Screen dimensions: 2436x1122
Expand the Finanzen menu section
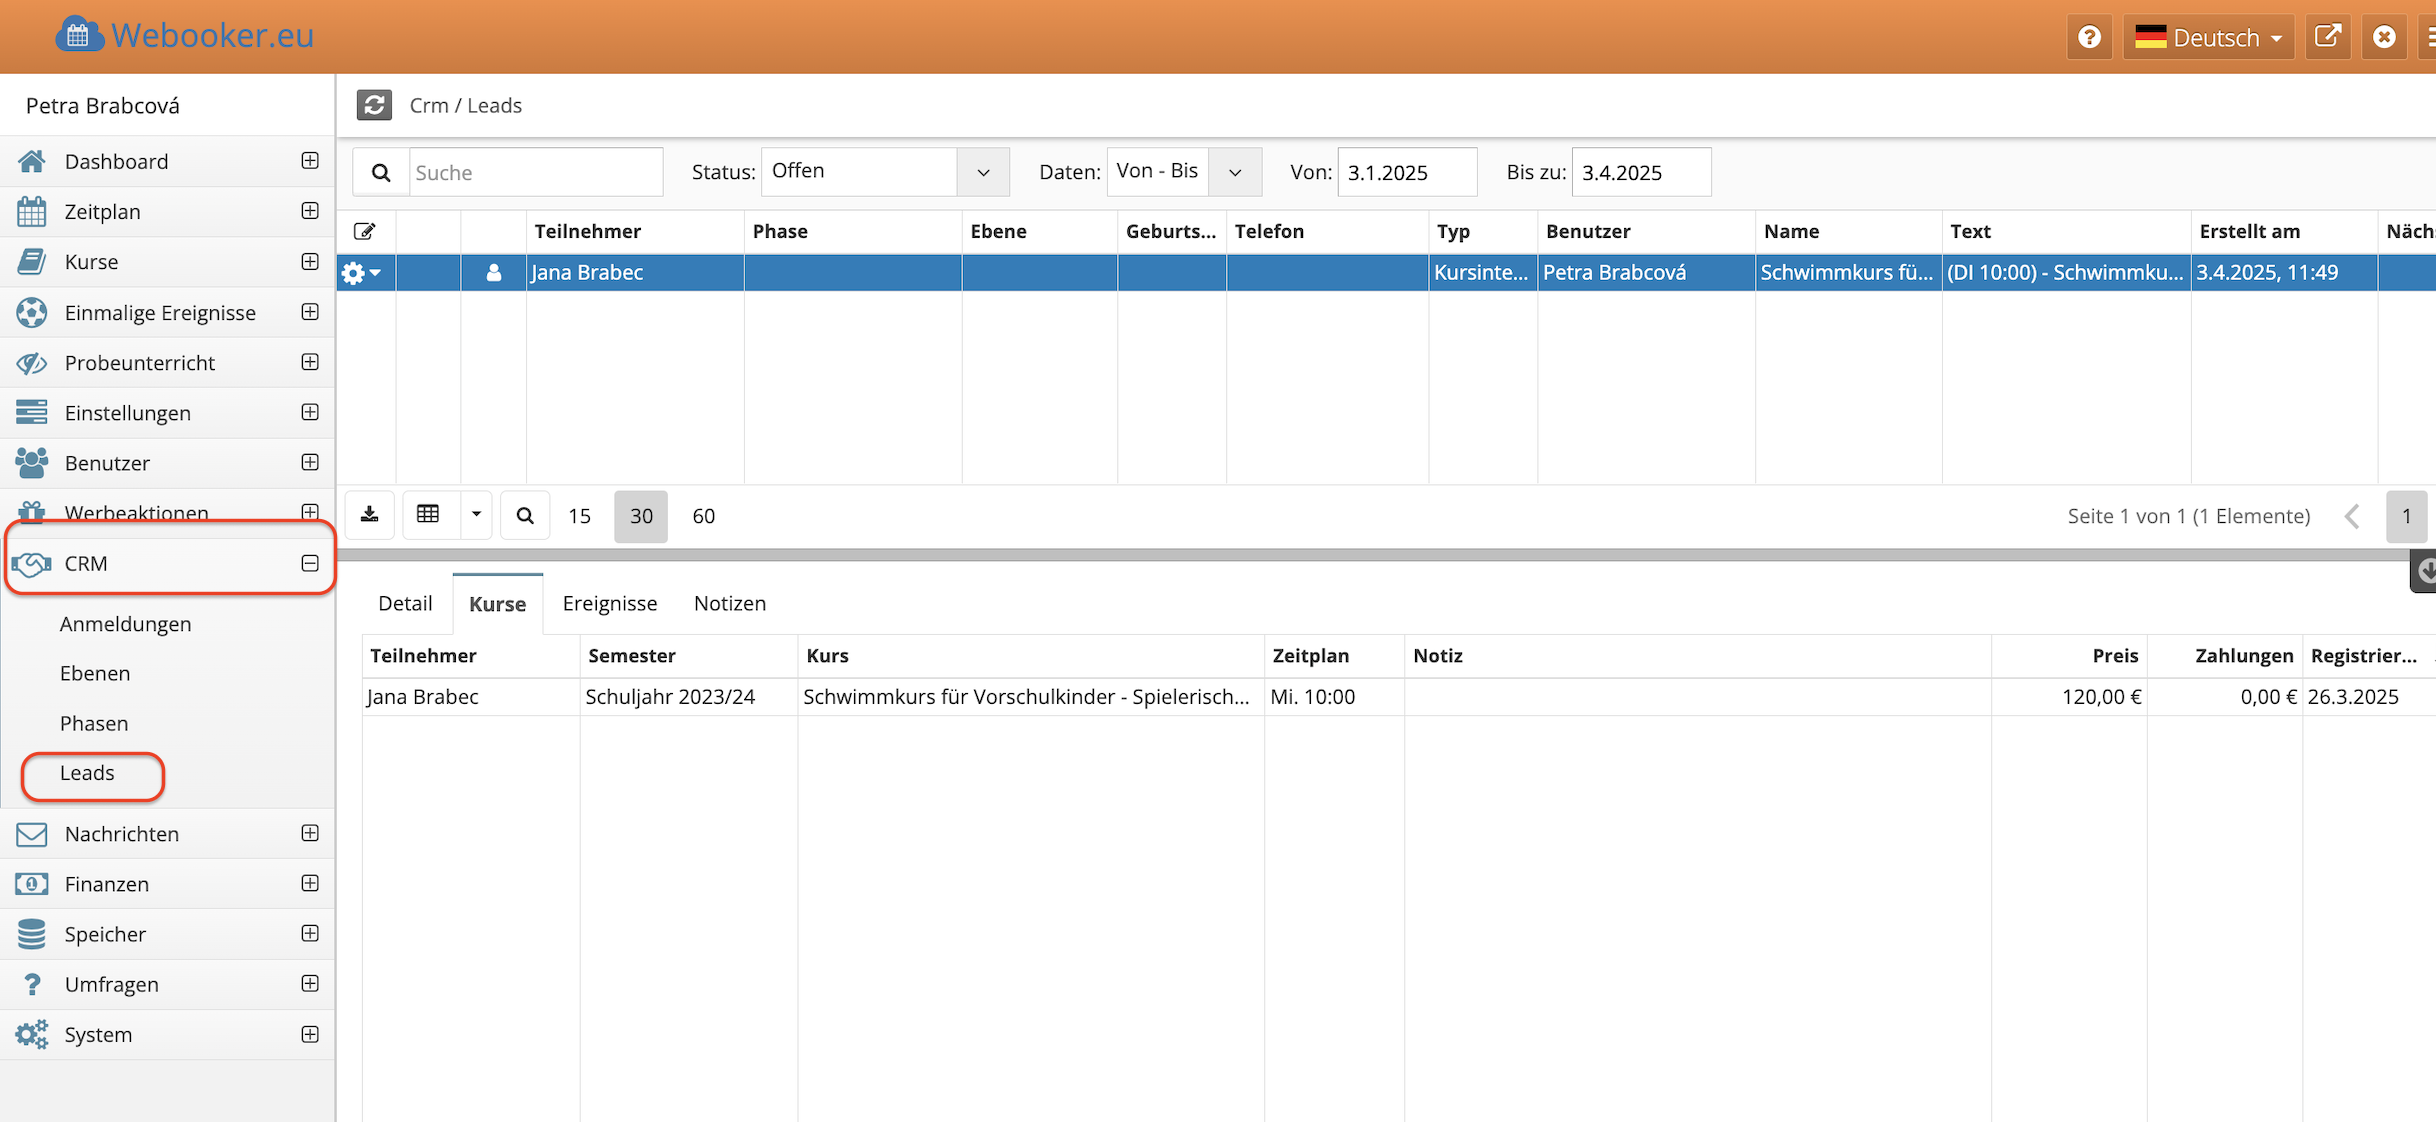310,884
